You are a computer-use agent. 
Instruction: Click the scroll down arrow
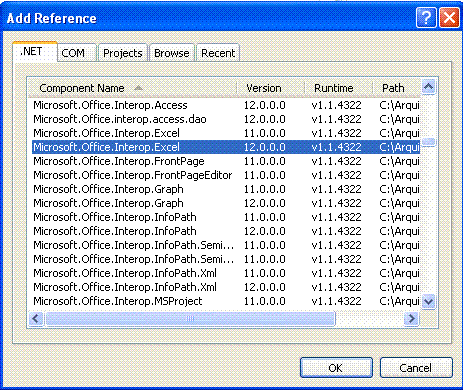(x=428, y=302)
